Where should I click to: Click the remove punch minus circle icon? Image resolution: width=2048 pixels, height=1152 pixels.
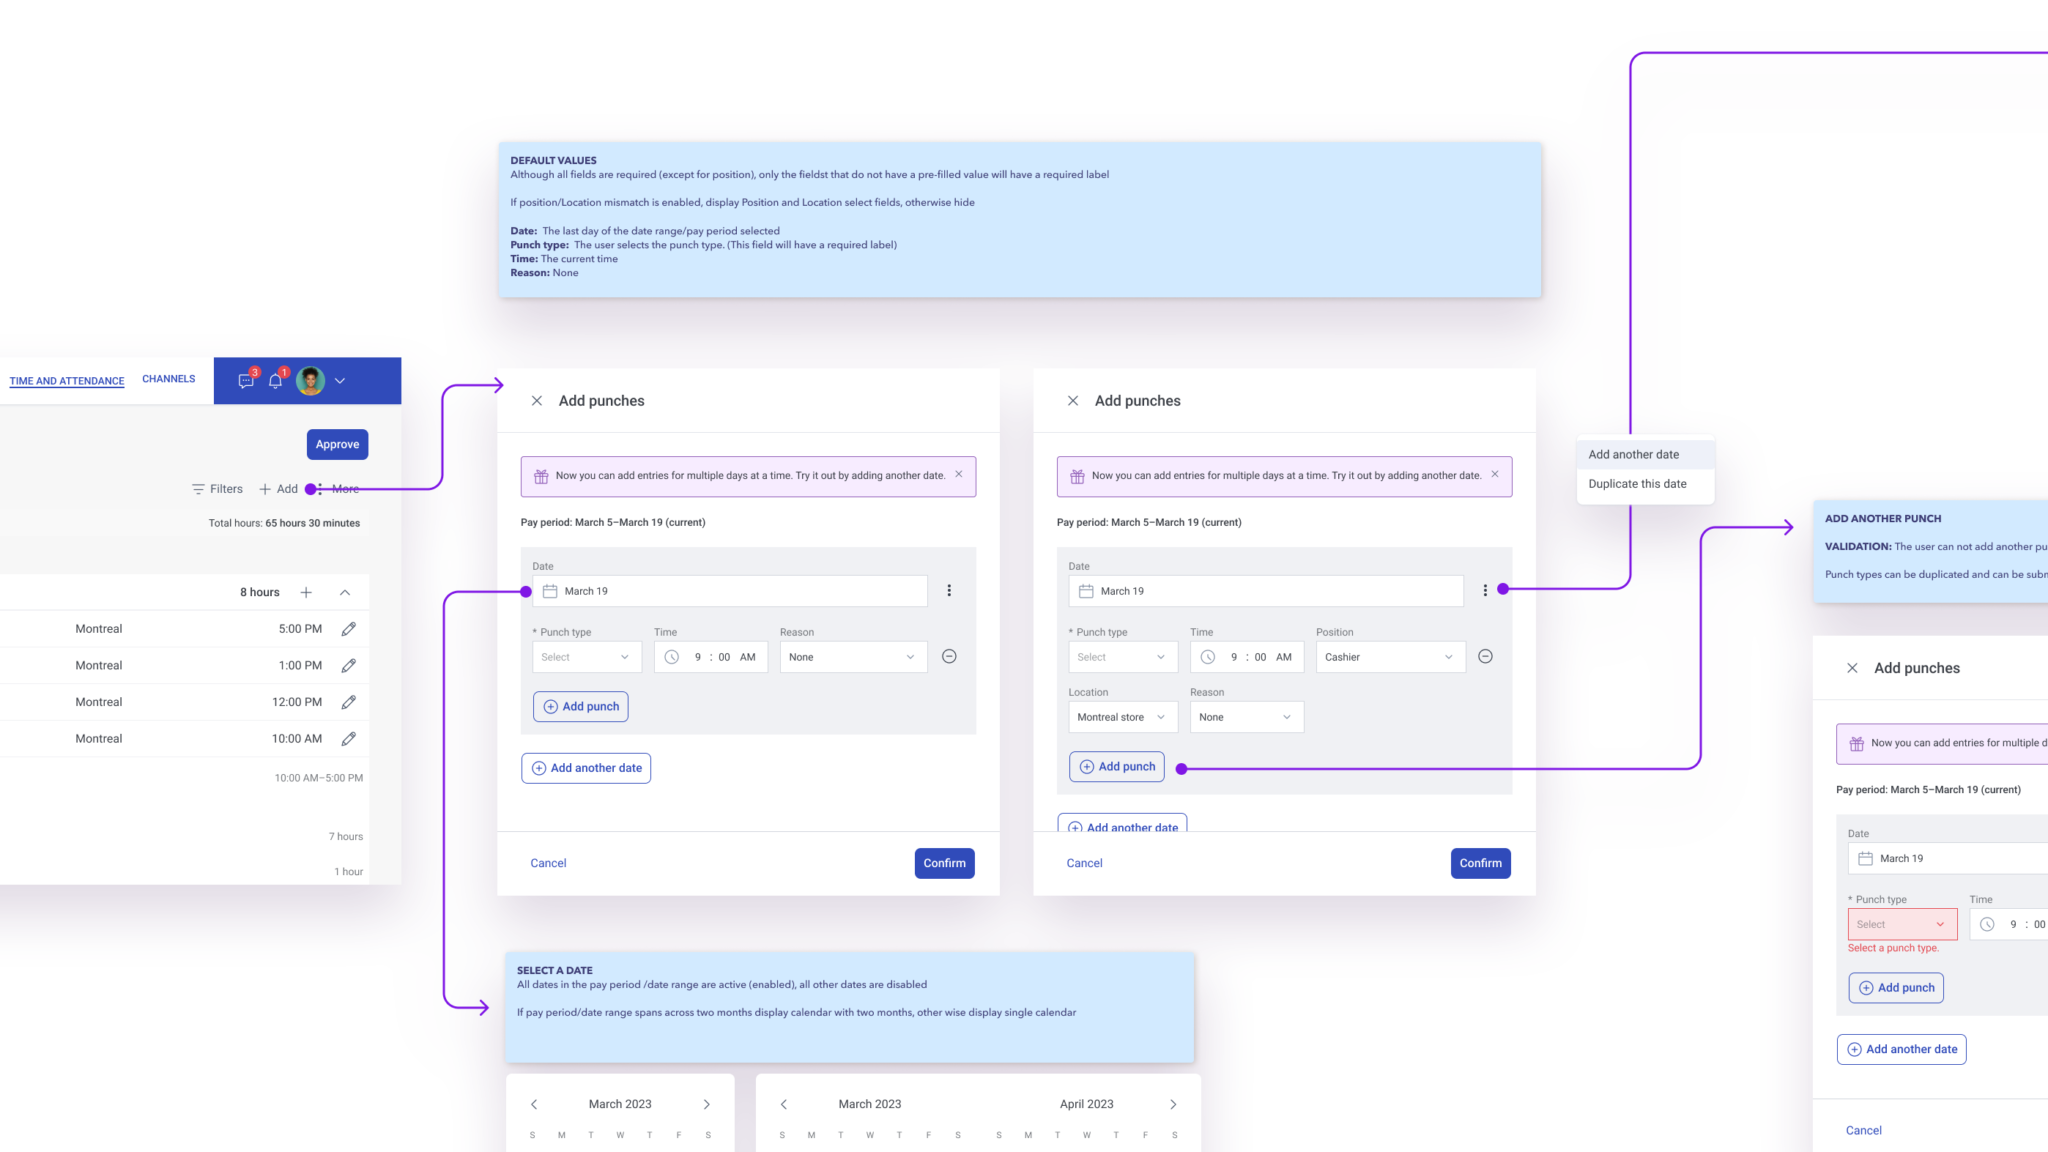click(x=949, y=657)
